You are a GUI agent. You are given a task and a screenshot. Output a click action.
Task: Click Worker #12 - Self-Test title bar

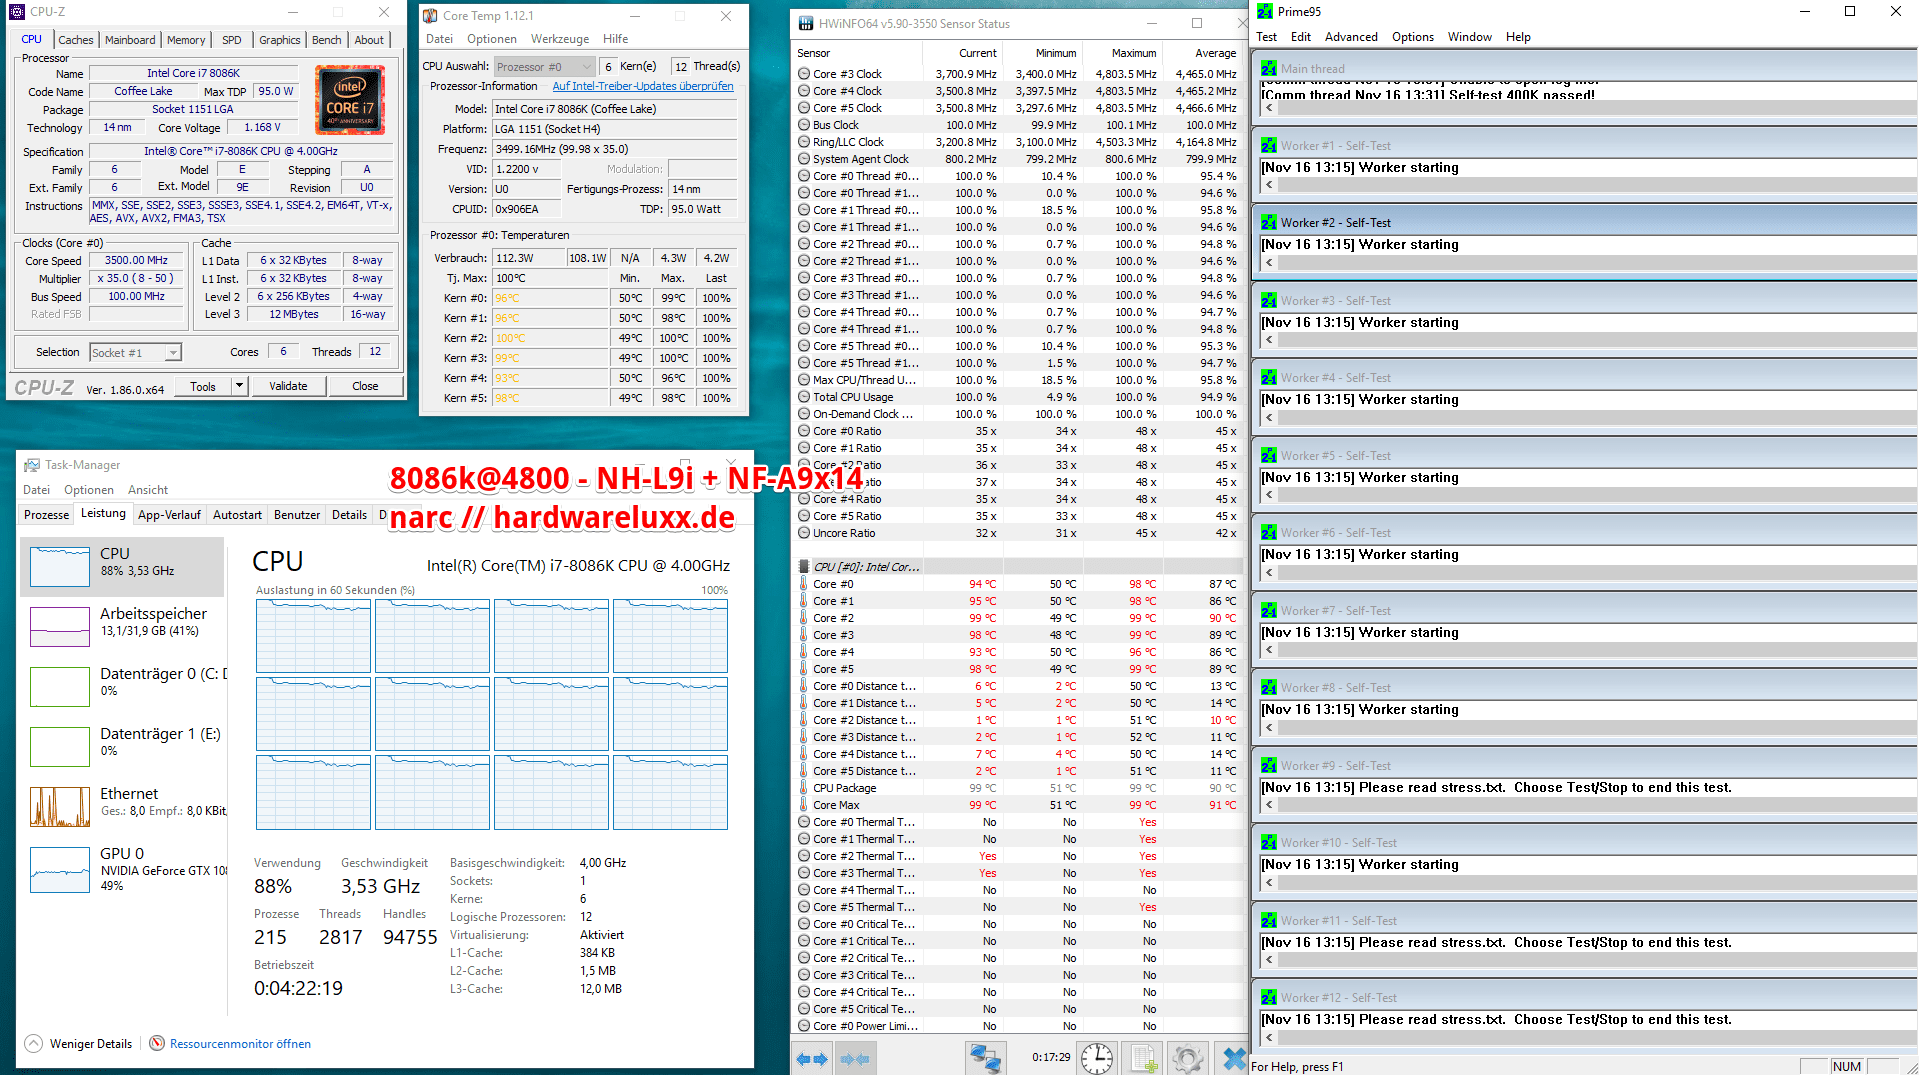(1585, 998)
